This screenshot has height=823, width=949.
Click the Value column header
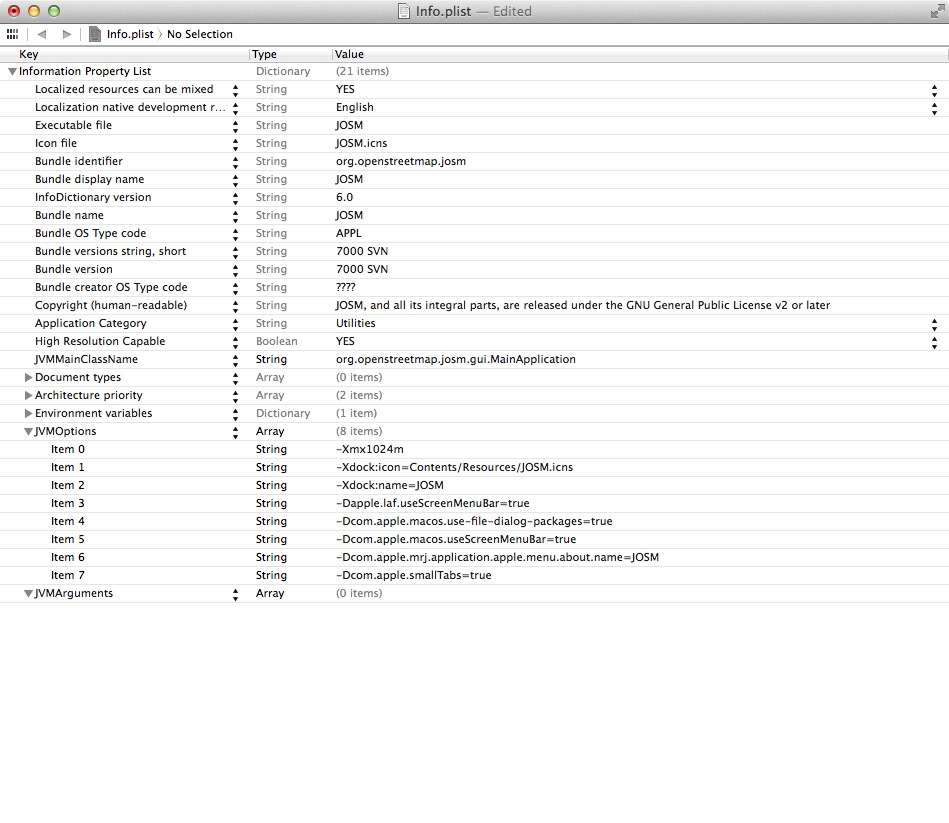tap(640, 54)
